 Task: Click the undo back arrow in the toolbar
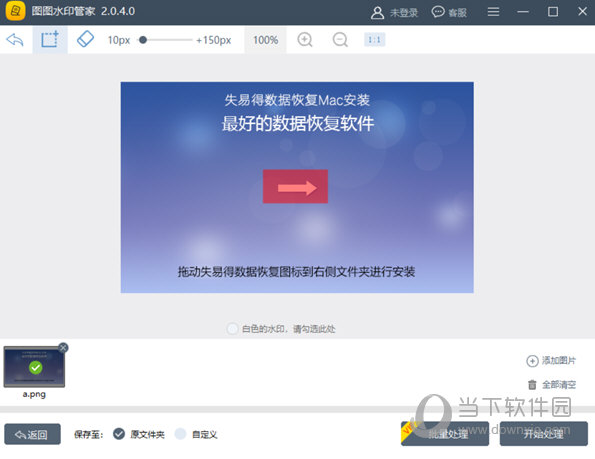[x=15, y=39]
